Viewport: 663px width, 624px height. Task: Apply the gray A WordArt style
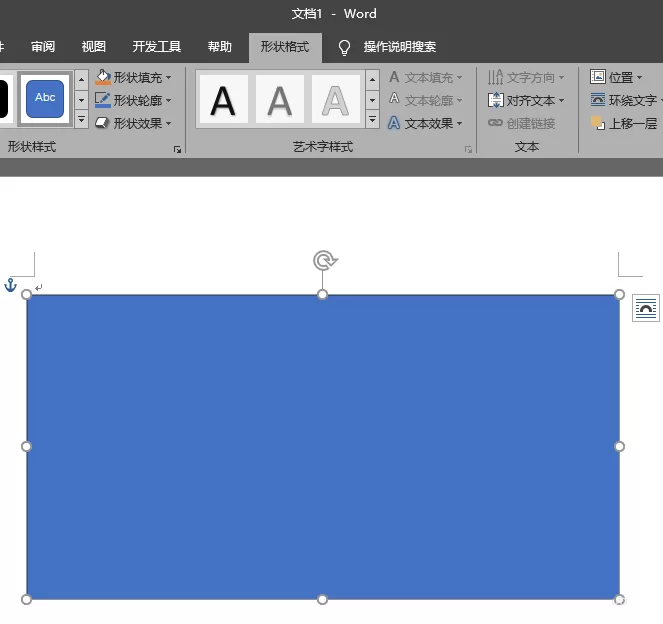pos(279,99)
